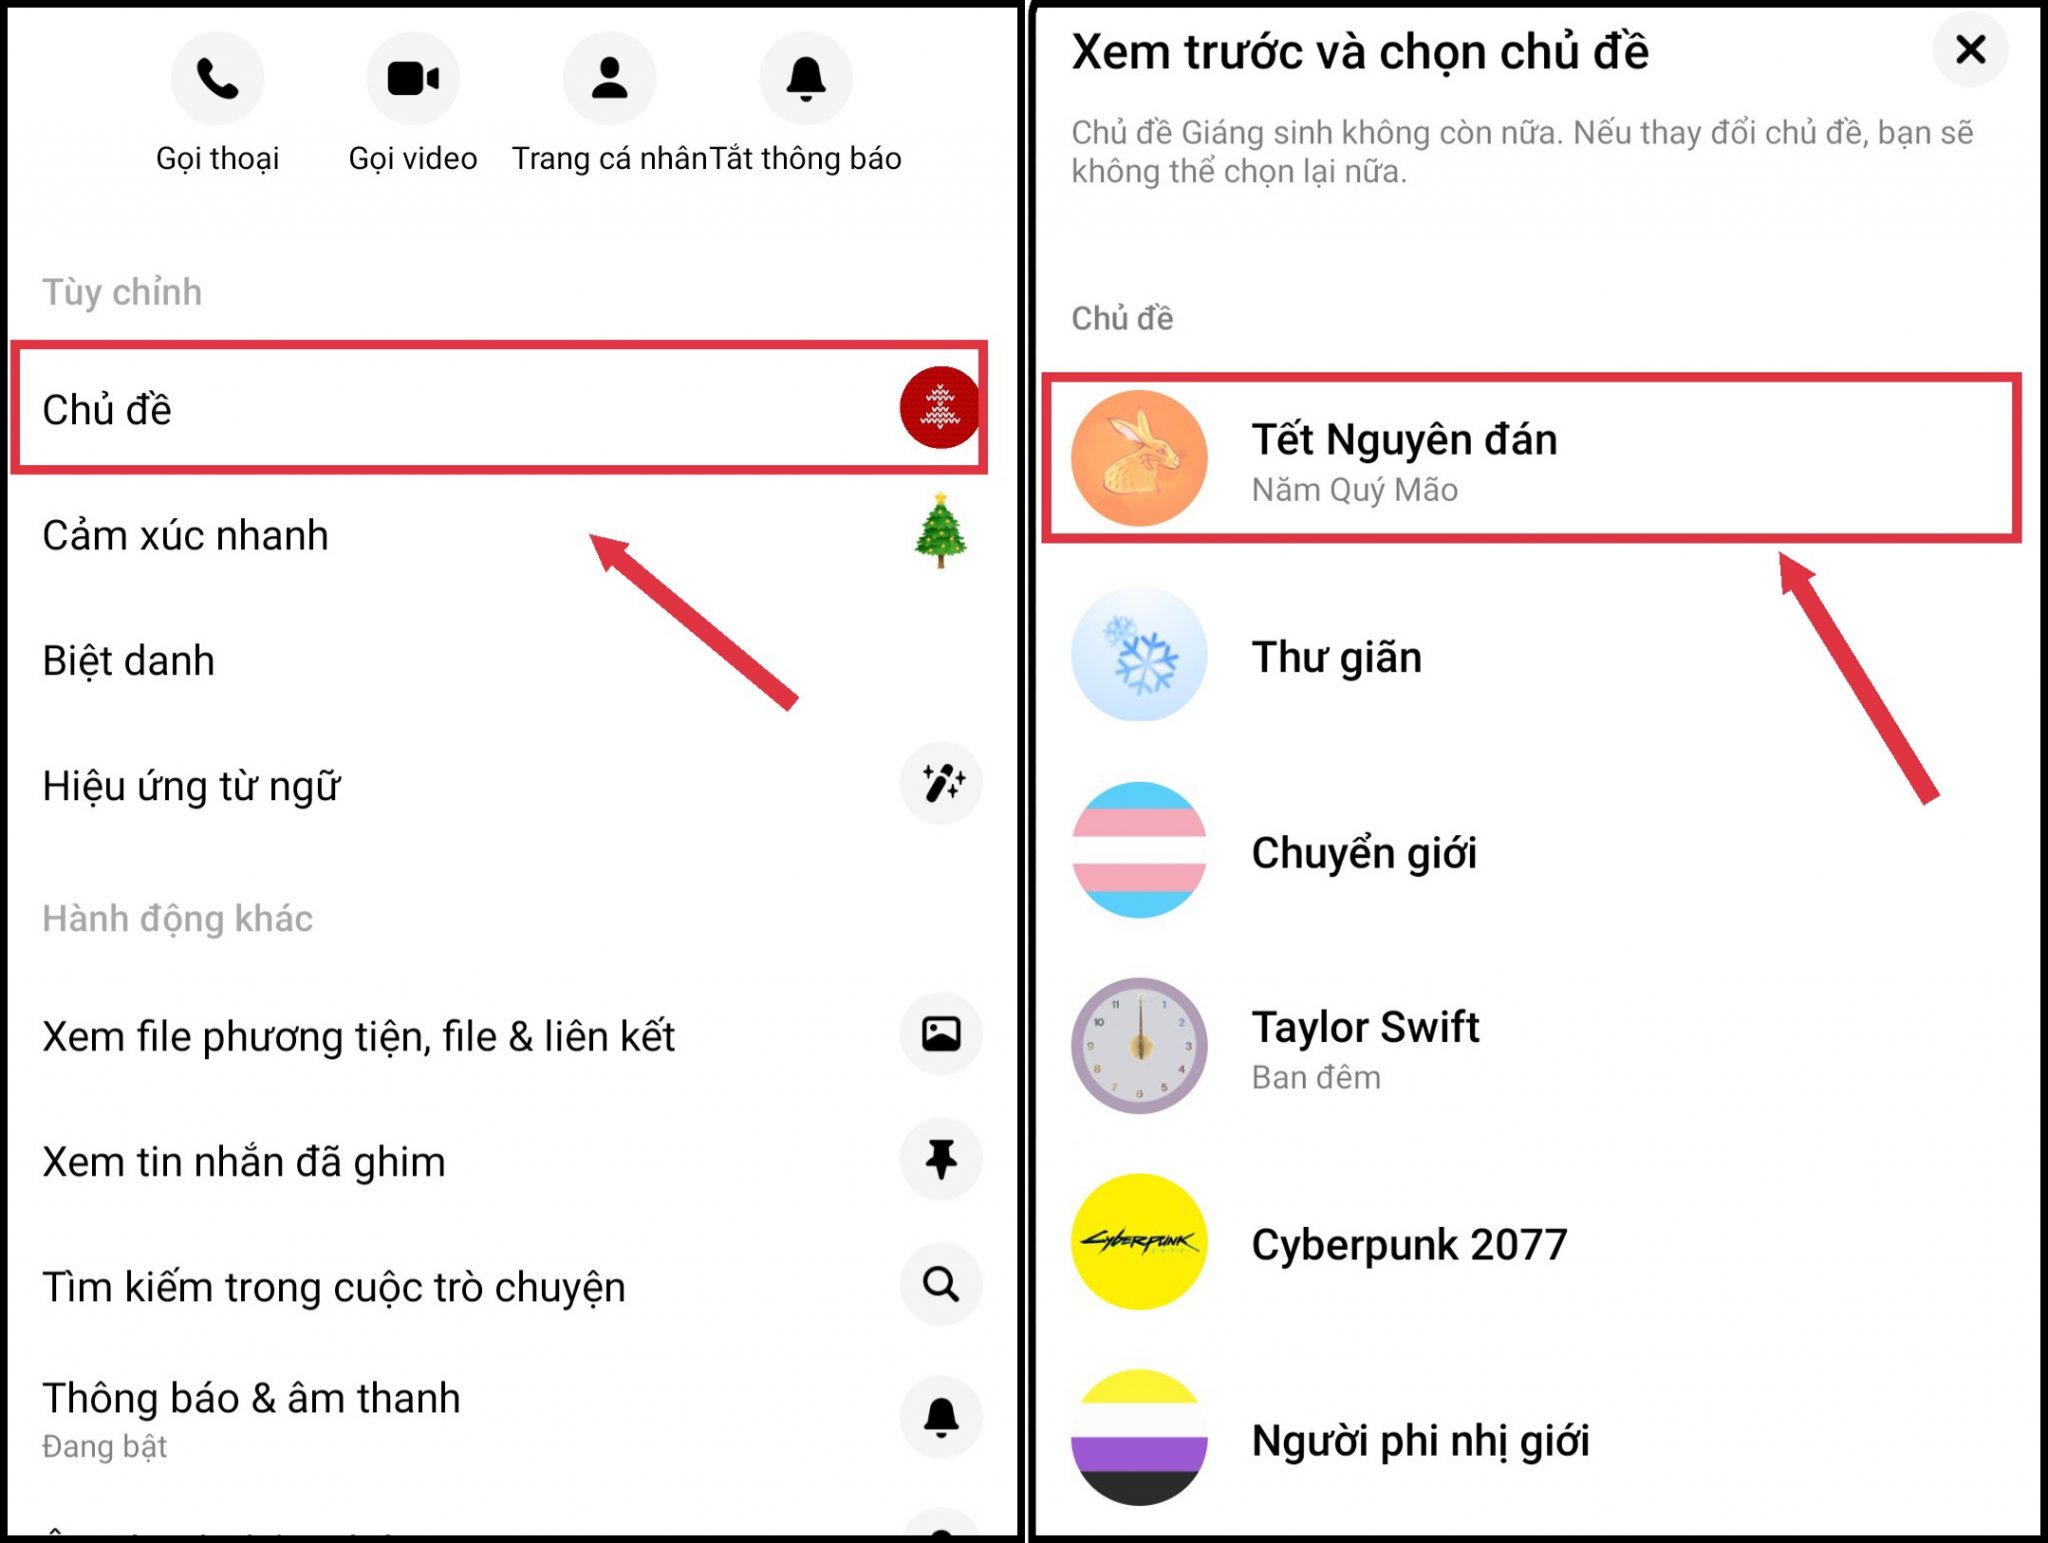Open media files via picture icon
Image resolution: width=2048 pixels, height=1543 pixels.
[941, 1034]
